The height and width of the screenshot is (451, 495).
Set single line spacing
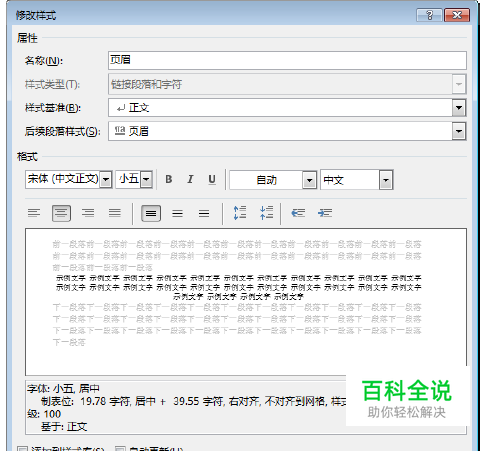click(x=151, y=213)
